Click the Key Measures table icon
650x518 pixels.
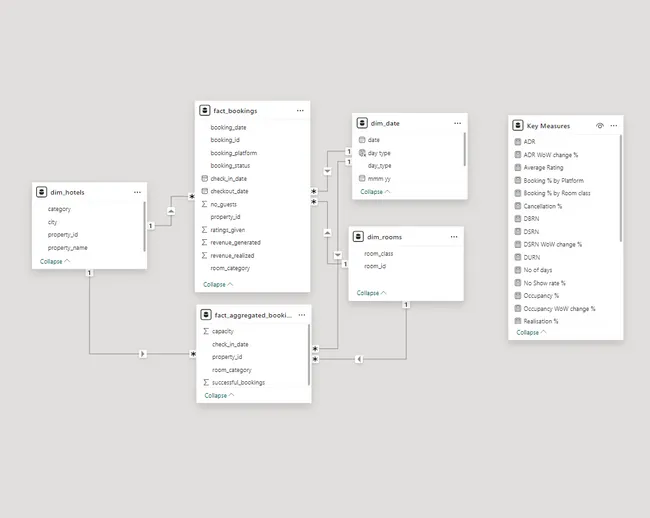518,126
